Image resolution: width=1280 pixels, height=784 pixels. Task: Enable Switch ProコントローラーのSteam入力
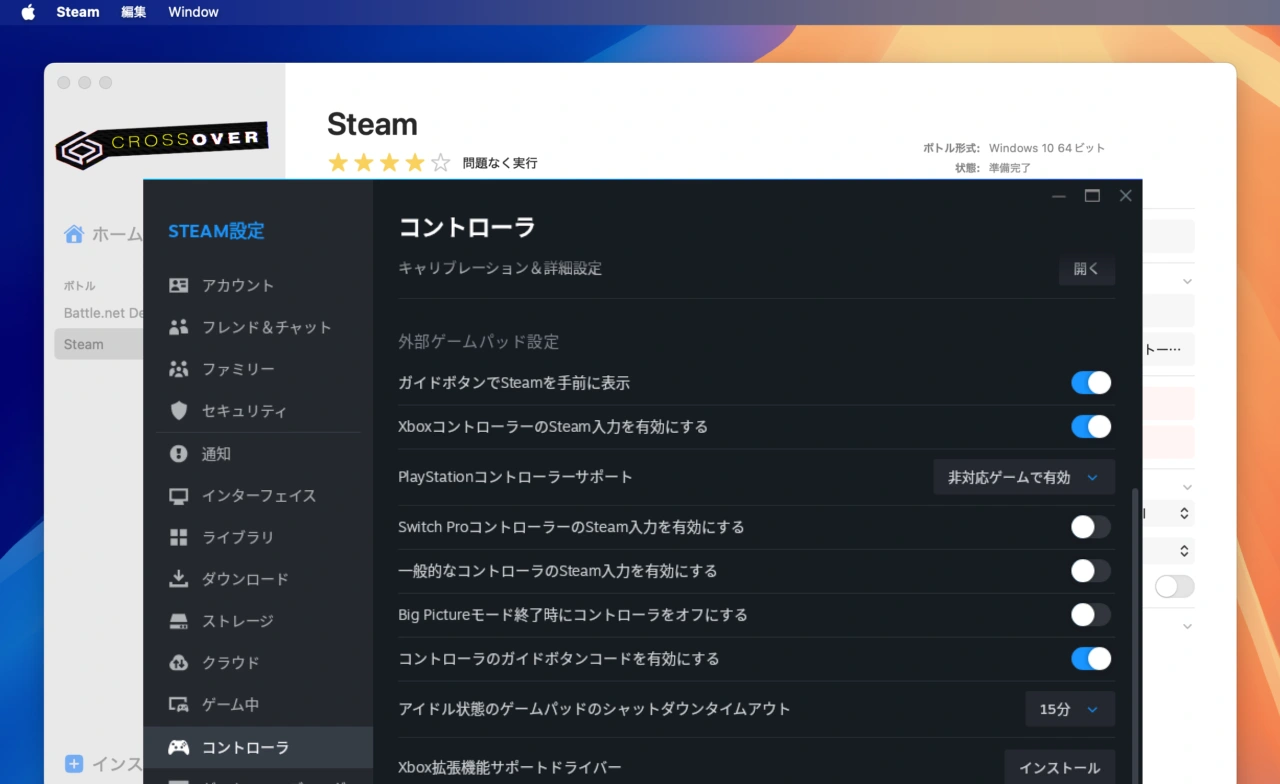click(1090, 527)
